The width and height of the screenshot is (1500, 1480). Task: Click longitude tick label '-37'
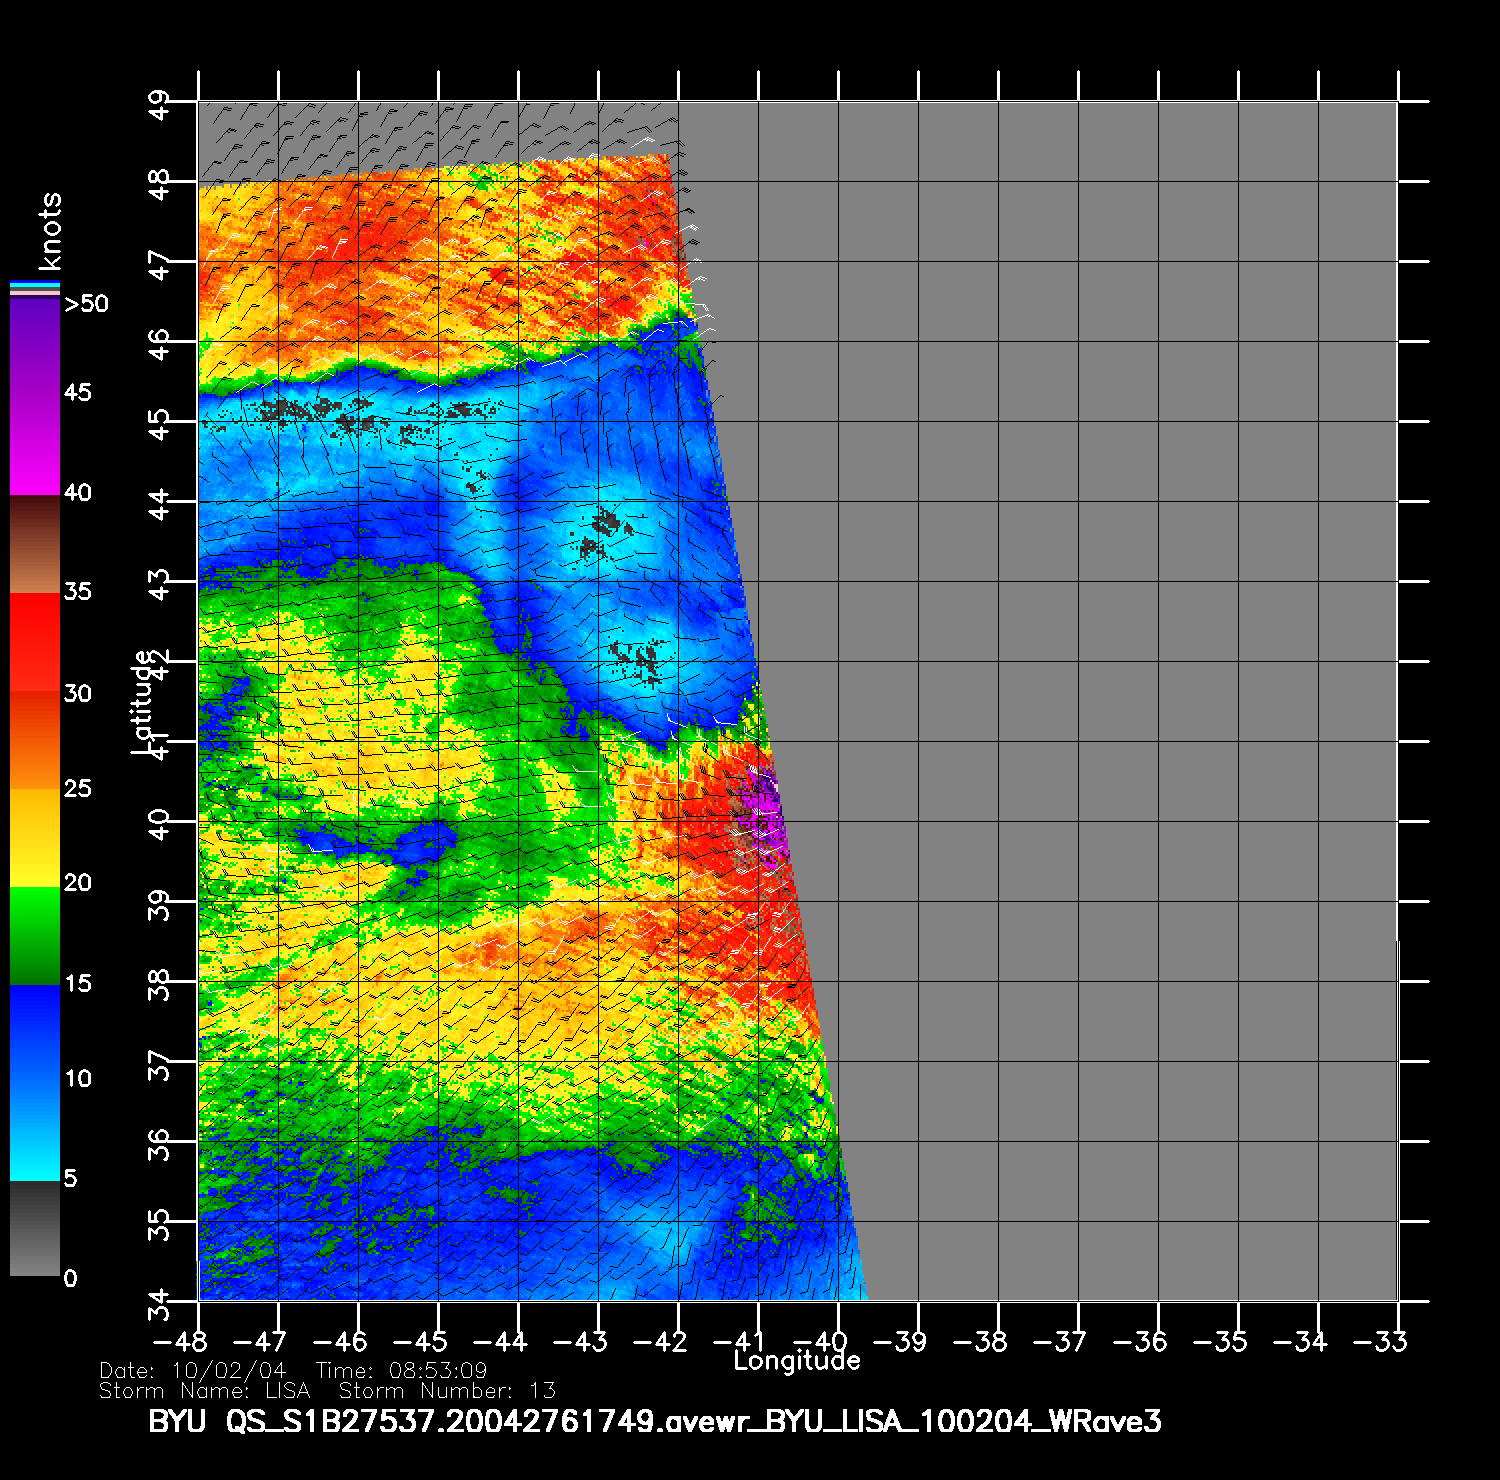pos(1061,1341)
